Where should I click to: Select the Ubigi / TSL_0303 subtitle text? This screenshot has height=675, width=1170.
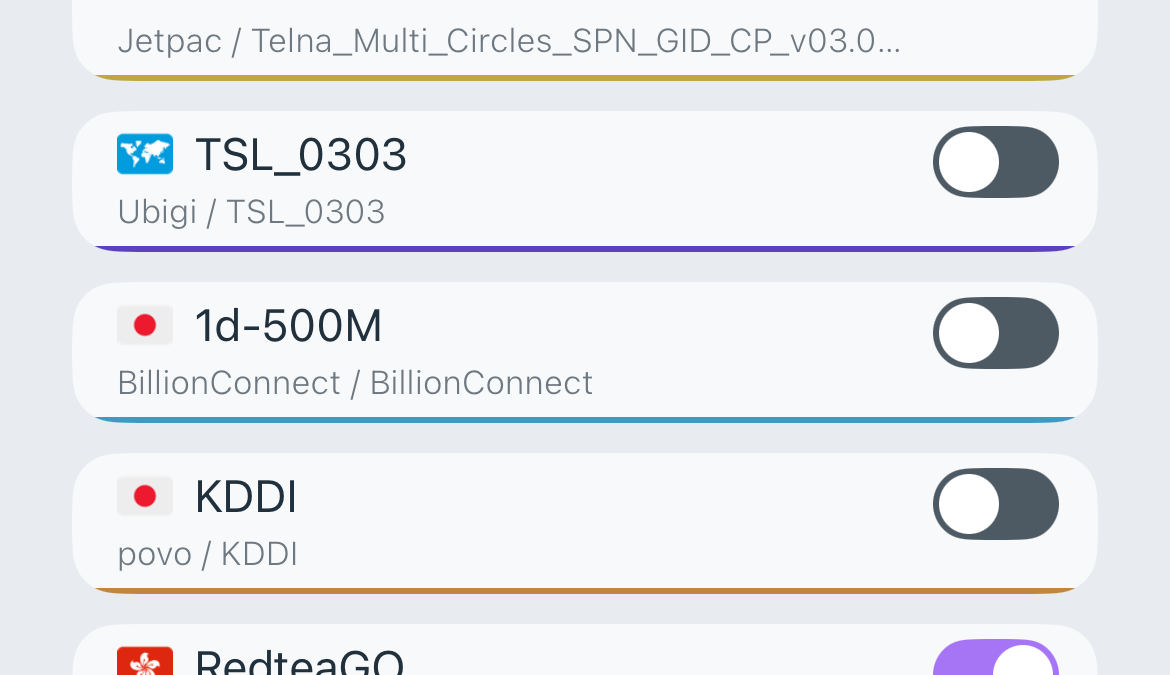tap(251, 211)
